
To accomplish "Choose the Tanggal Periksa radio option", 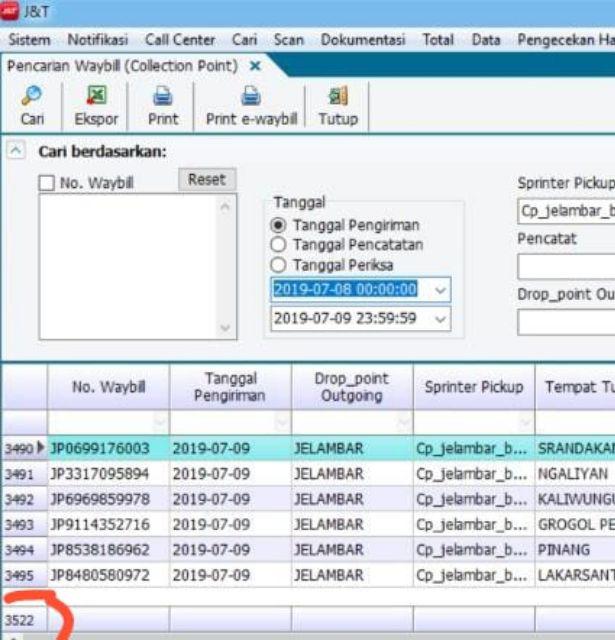I will click(x=279, y=265).
